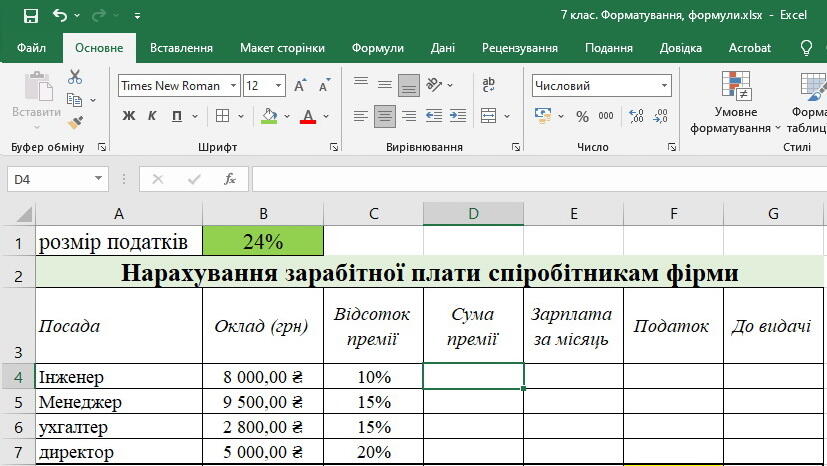Select Align Left icon
Screen dimensions: 827x466
coord(361,116)
